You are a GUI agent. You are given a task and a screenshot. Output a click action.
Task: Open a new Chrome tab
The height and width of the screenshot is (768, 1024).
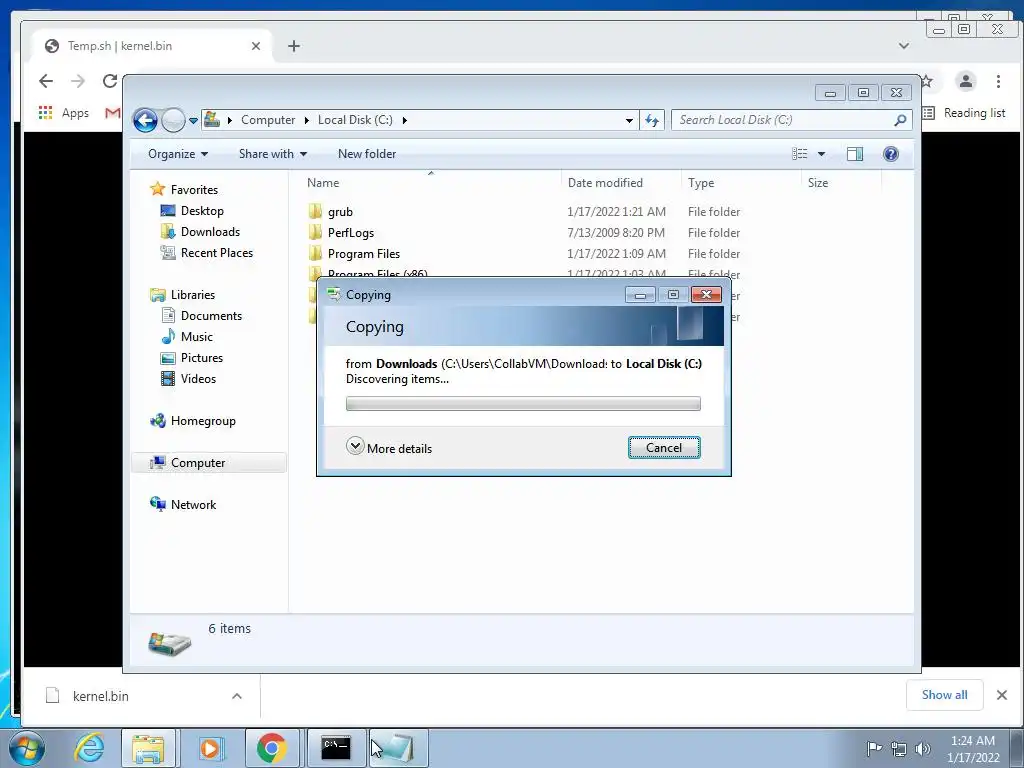pos(294,46)
